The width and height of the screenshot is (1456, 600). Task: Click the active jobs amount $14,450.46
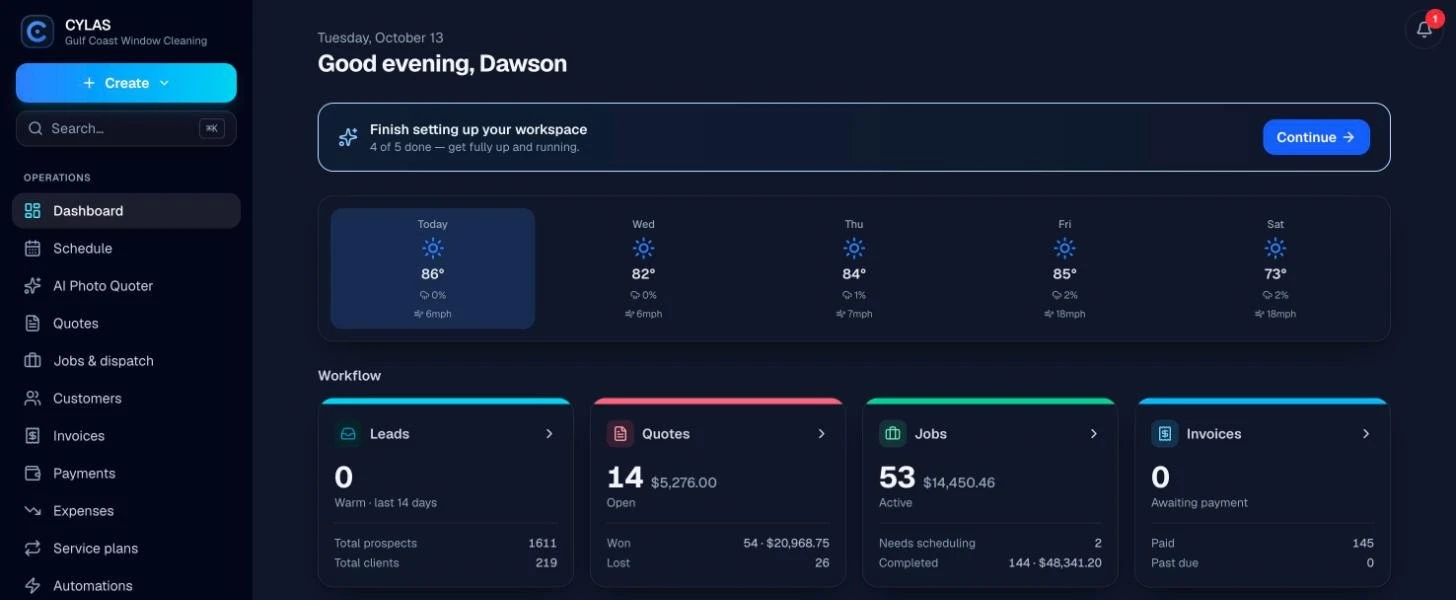click(x=959, y=482)
